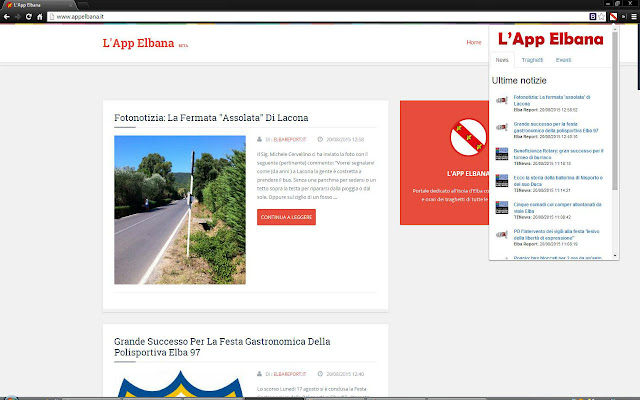Open the popup link Ecco la storia della batterina
This screenshot has height=400, width=640.
click(558, 181)
